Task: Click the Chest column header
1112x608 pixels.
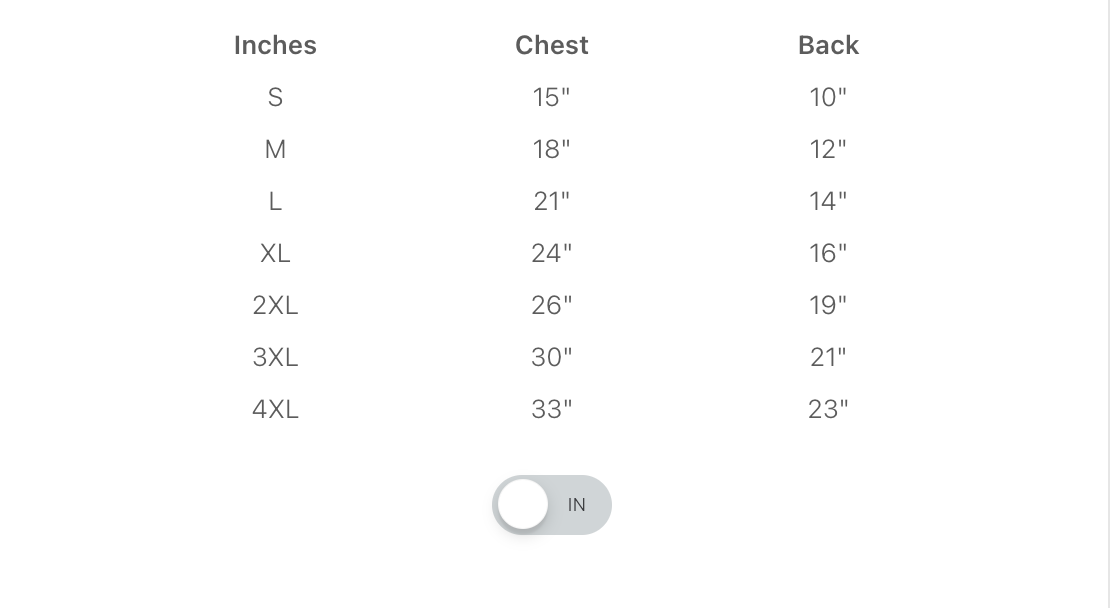Action: [x=552, y=45]
